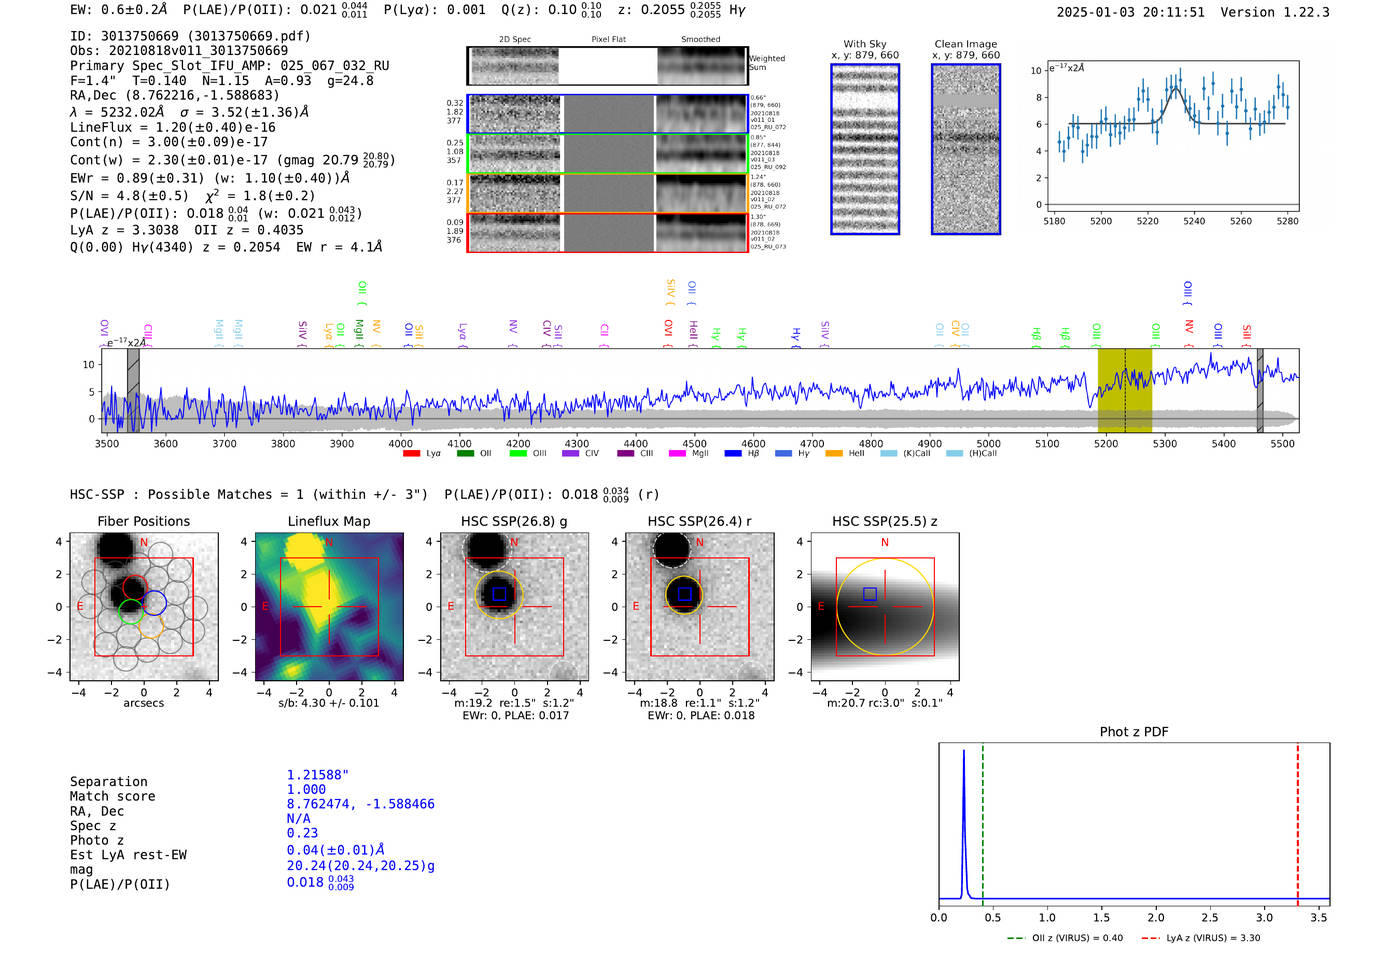Click the hatched gray band near 5460 Å
This screenshot has width=1400, height=953.
1260,390
